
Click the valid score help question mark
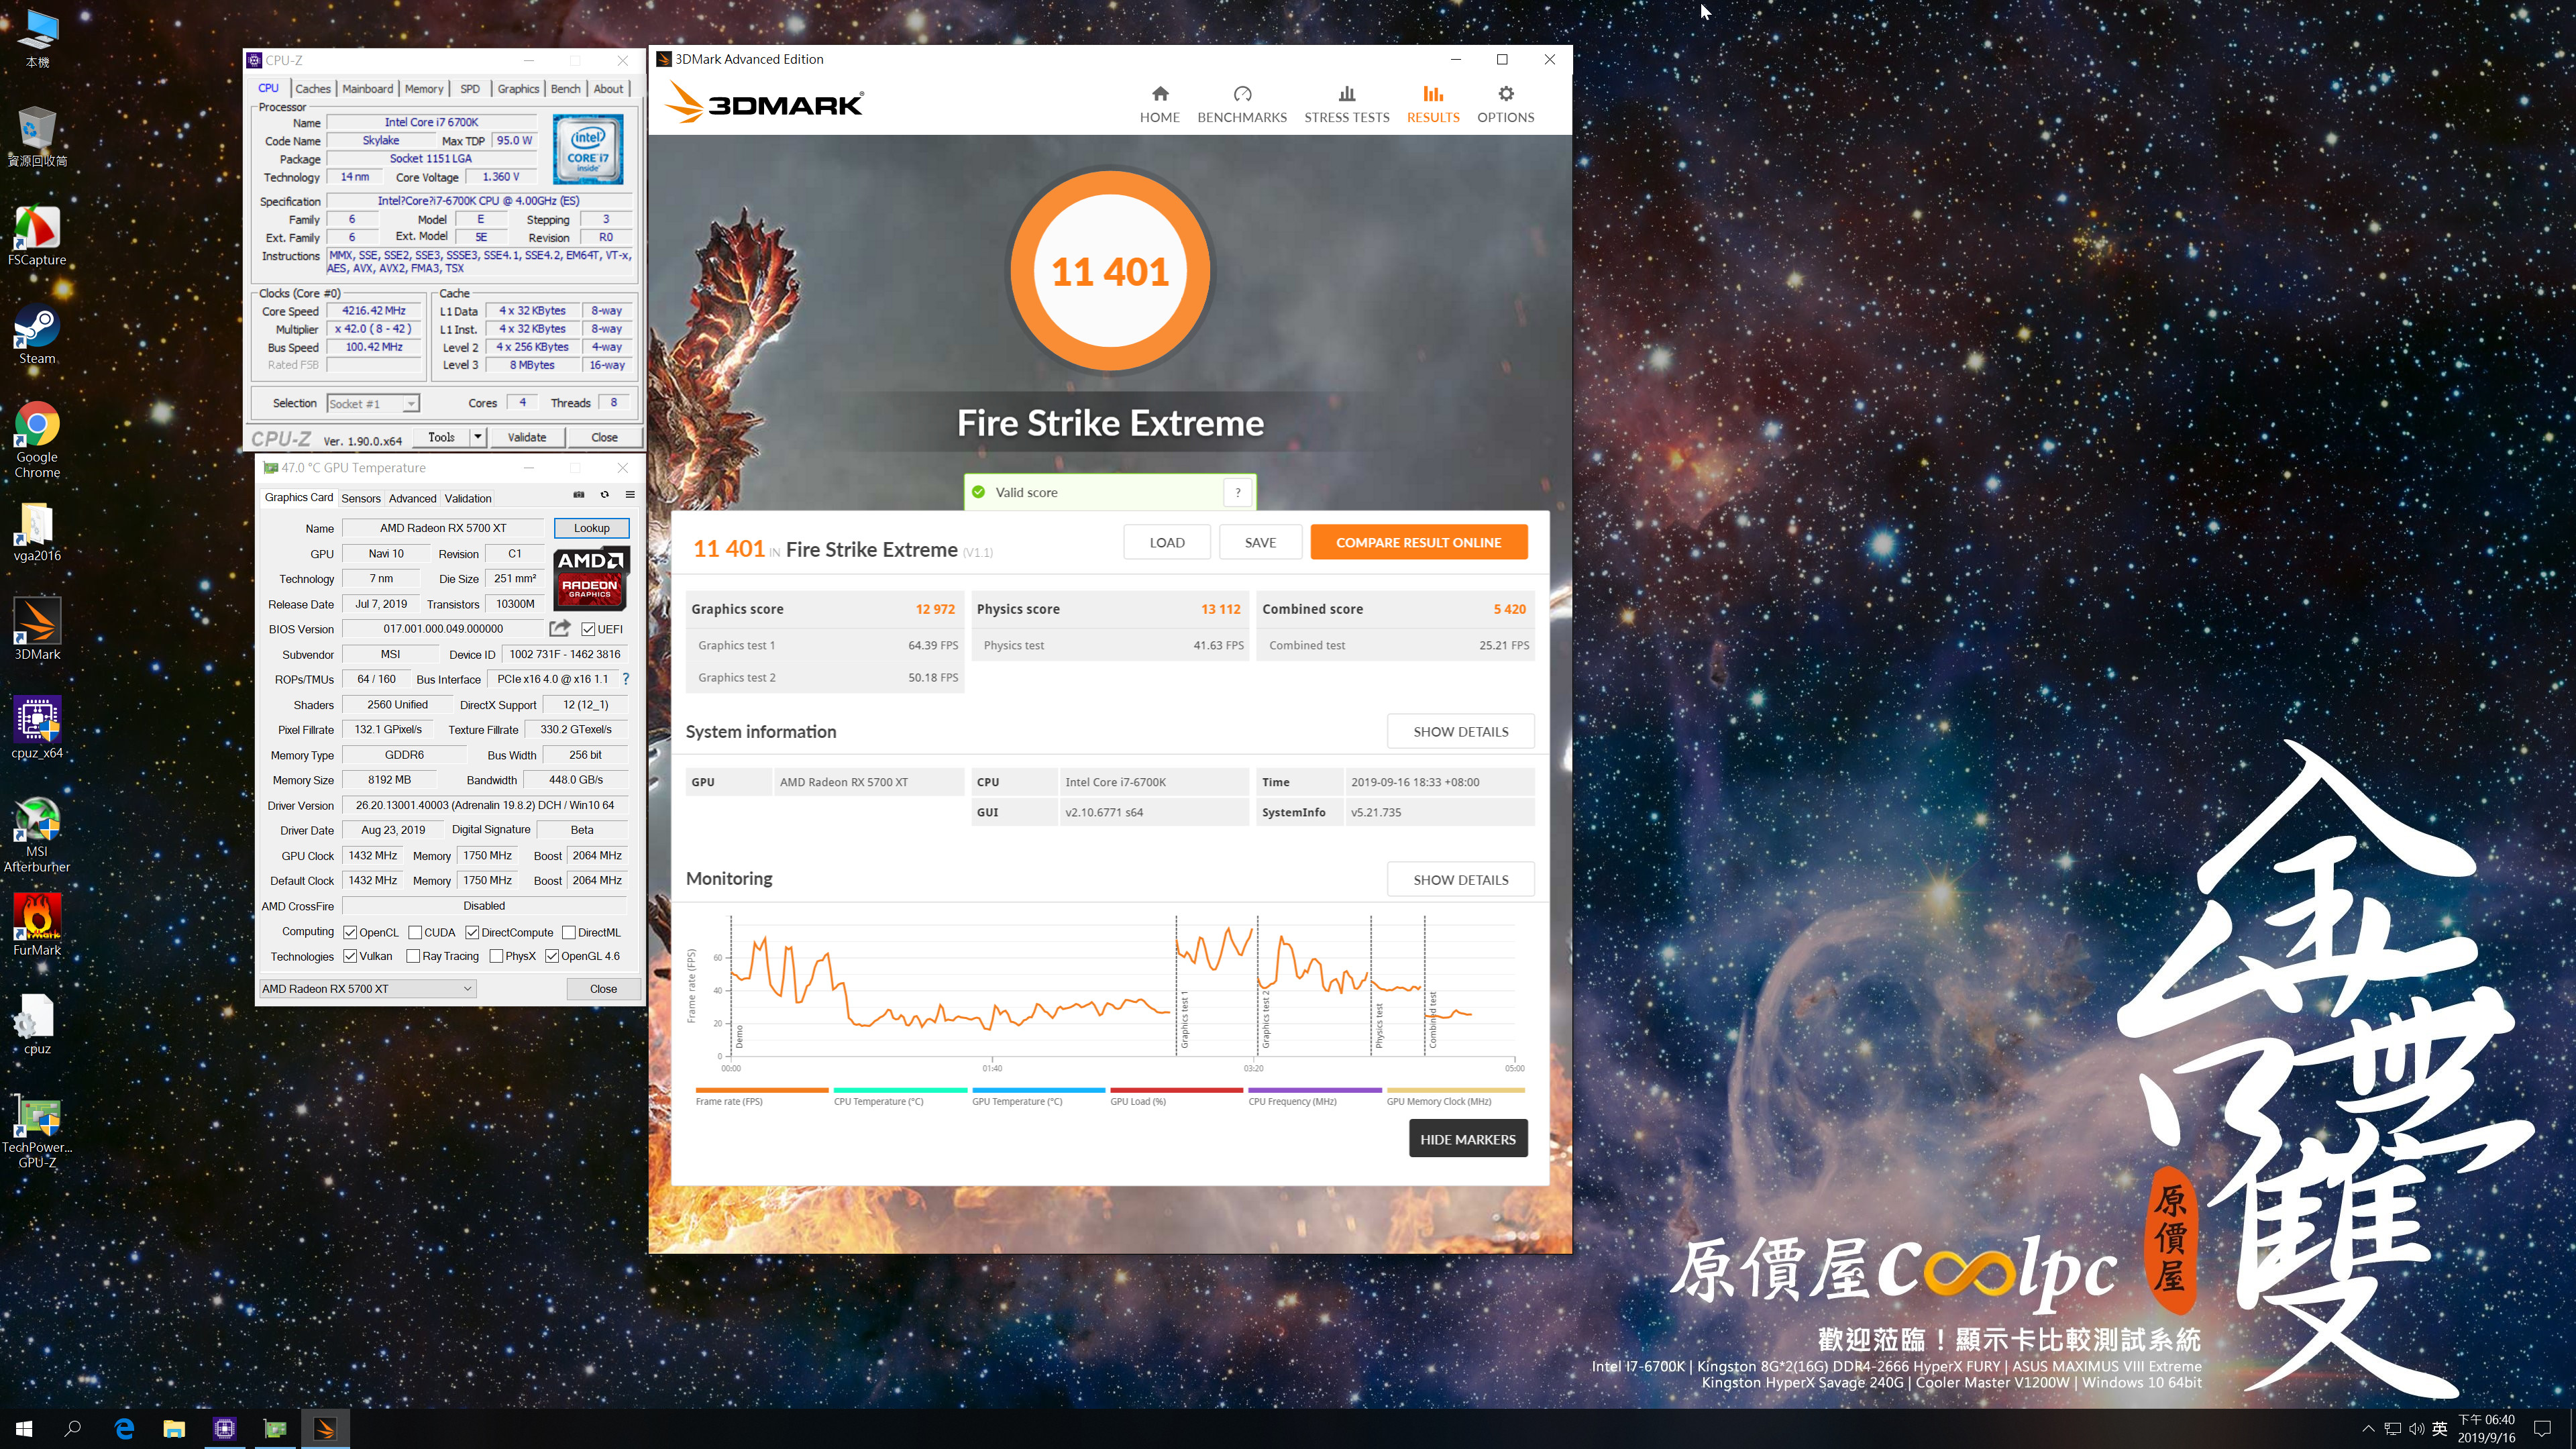click(1238, 492)
